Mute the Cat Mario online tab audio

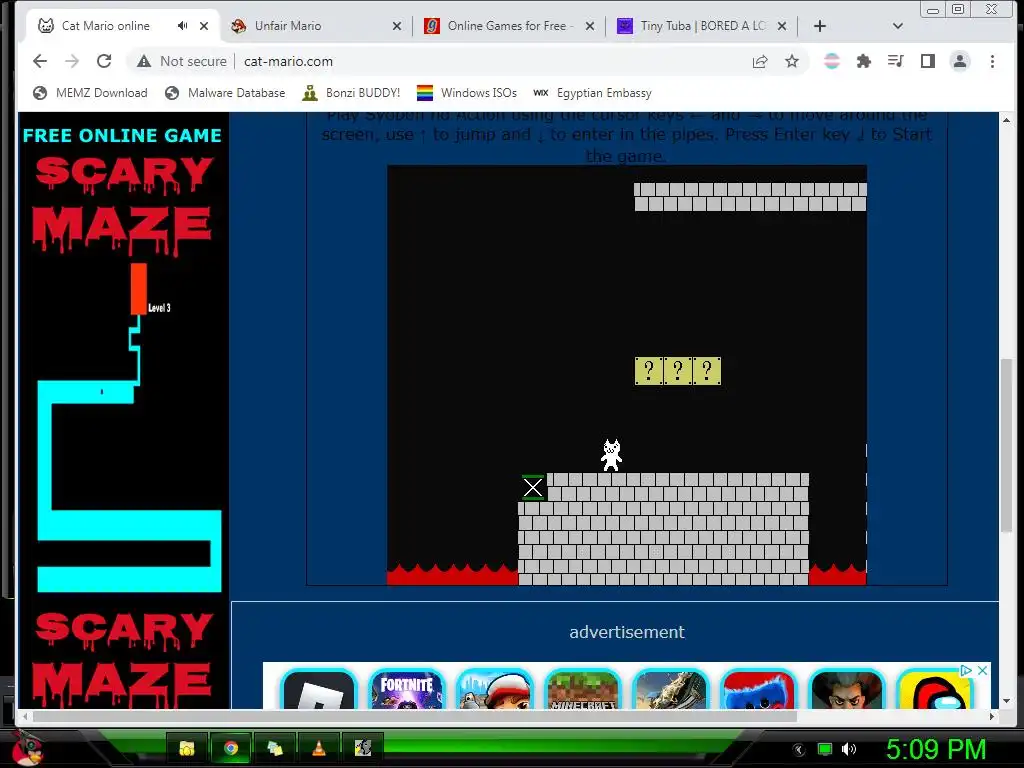(182, 25)
